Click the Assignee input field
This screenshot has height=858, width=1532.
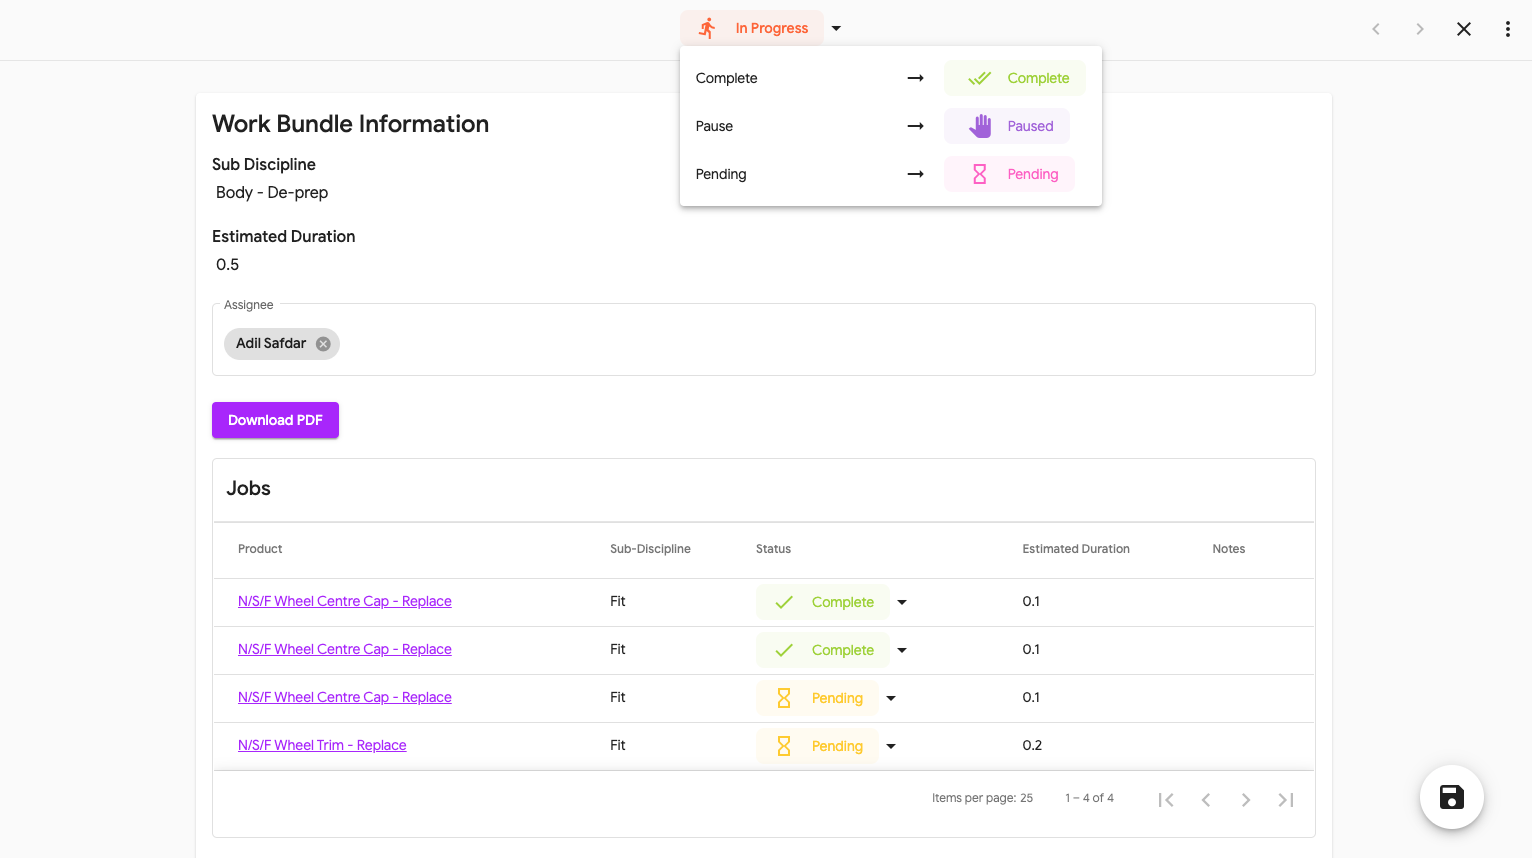coord(764,340)
